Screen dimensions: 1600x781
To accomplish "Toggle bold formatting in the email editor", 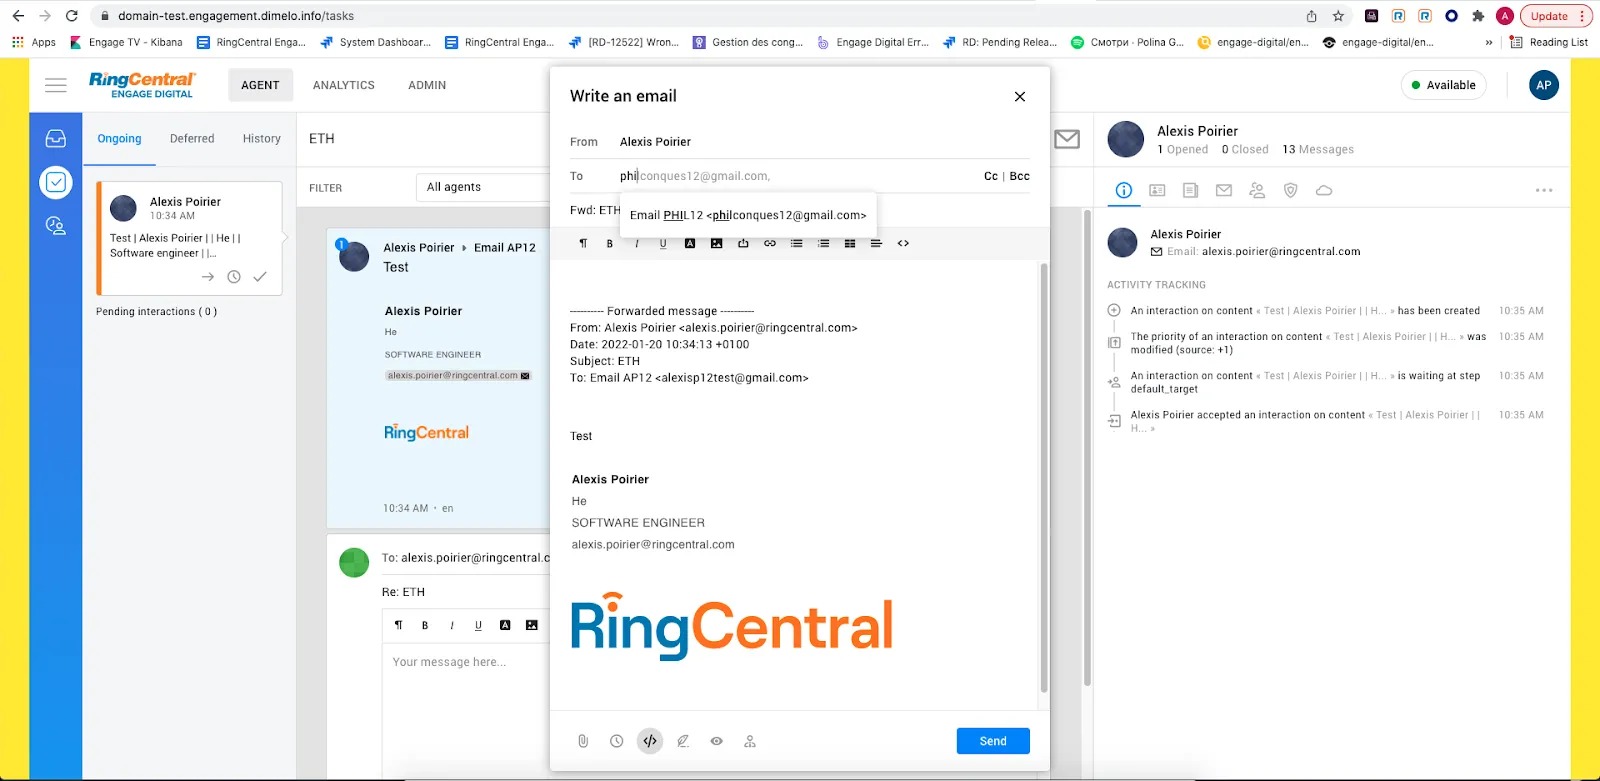I will pyautogui.click(x=610, y=243).
